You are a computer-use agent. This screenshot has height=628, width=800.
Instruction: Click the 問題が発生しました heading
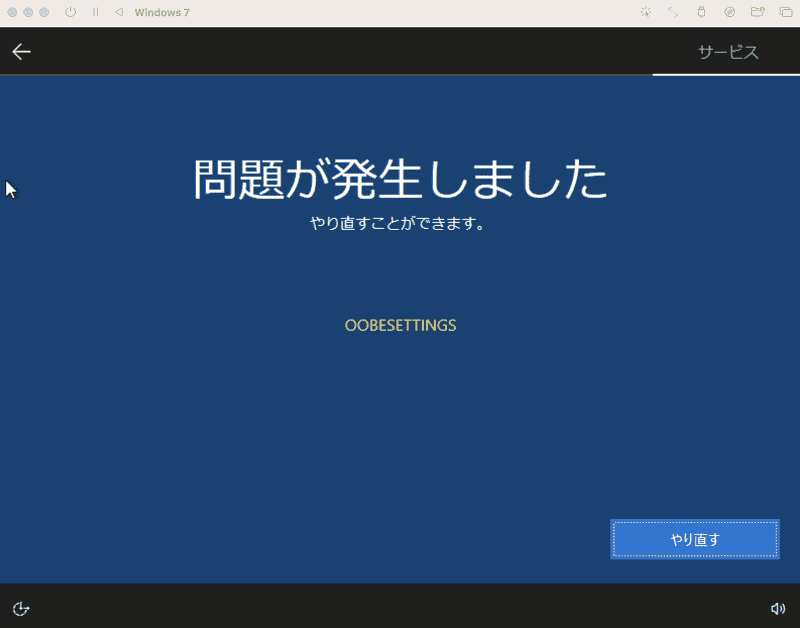[401, 179]
